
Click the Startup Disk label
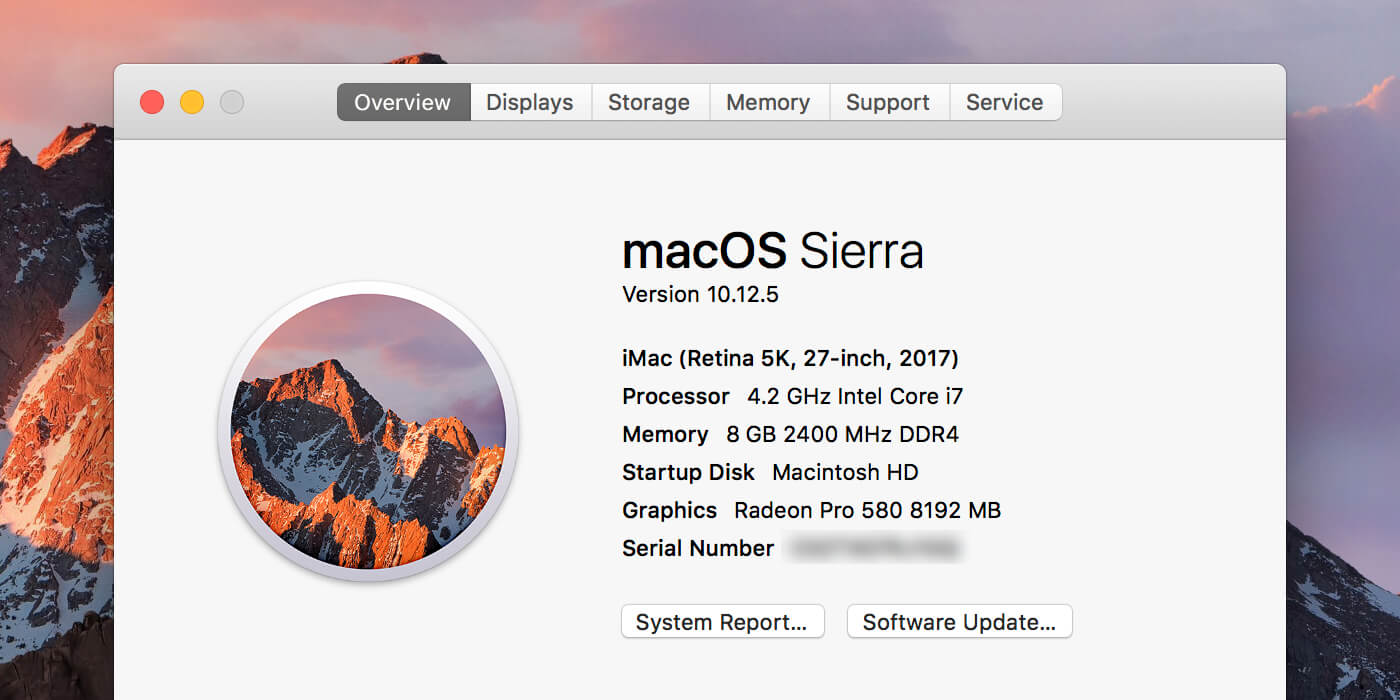[688, 472]
